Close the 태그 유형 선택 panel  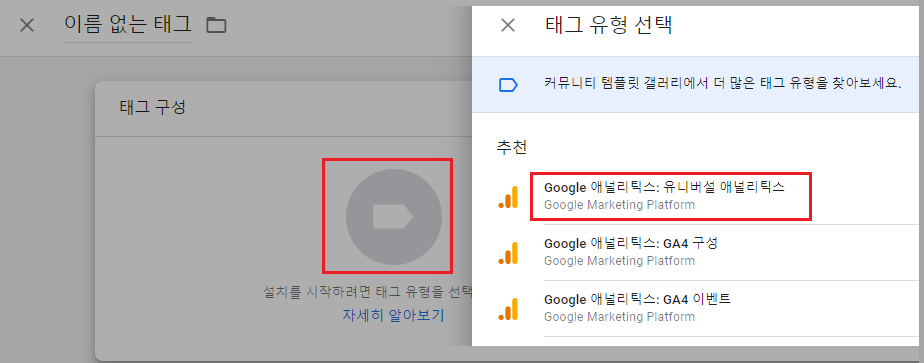(x=507, y=25)
